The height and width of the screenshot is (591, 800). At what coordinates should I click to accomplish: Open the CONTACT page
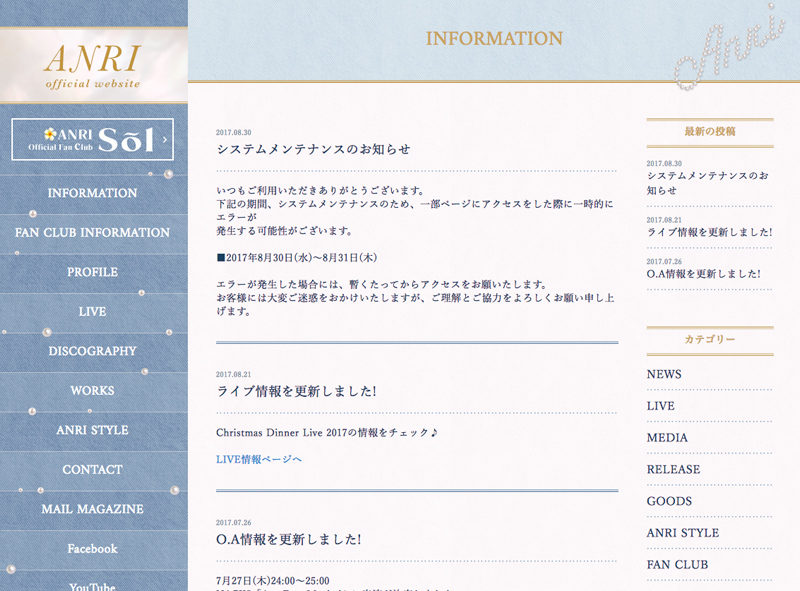pos(92,470)
